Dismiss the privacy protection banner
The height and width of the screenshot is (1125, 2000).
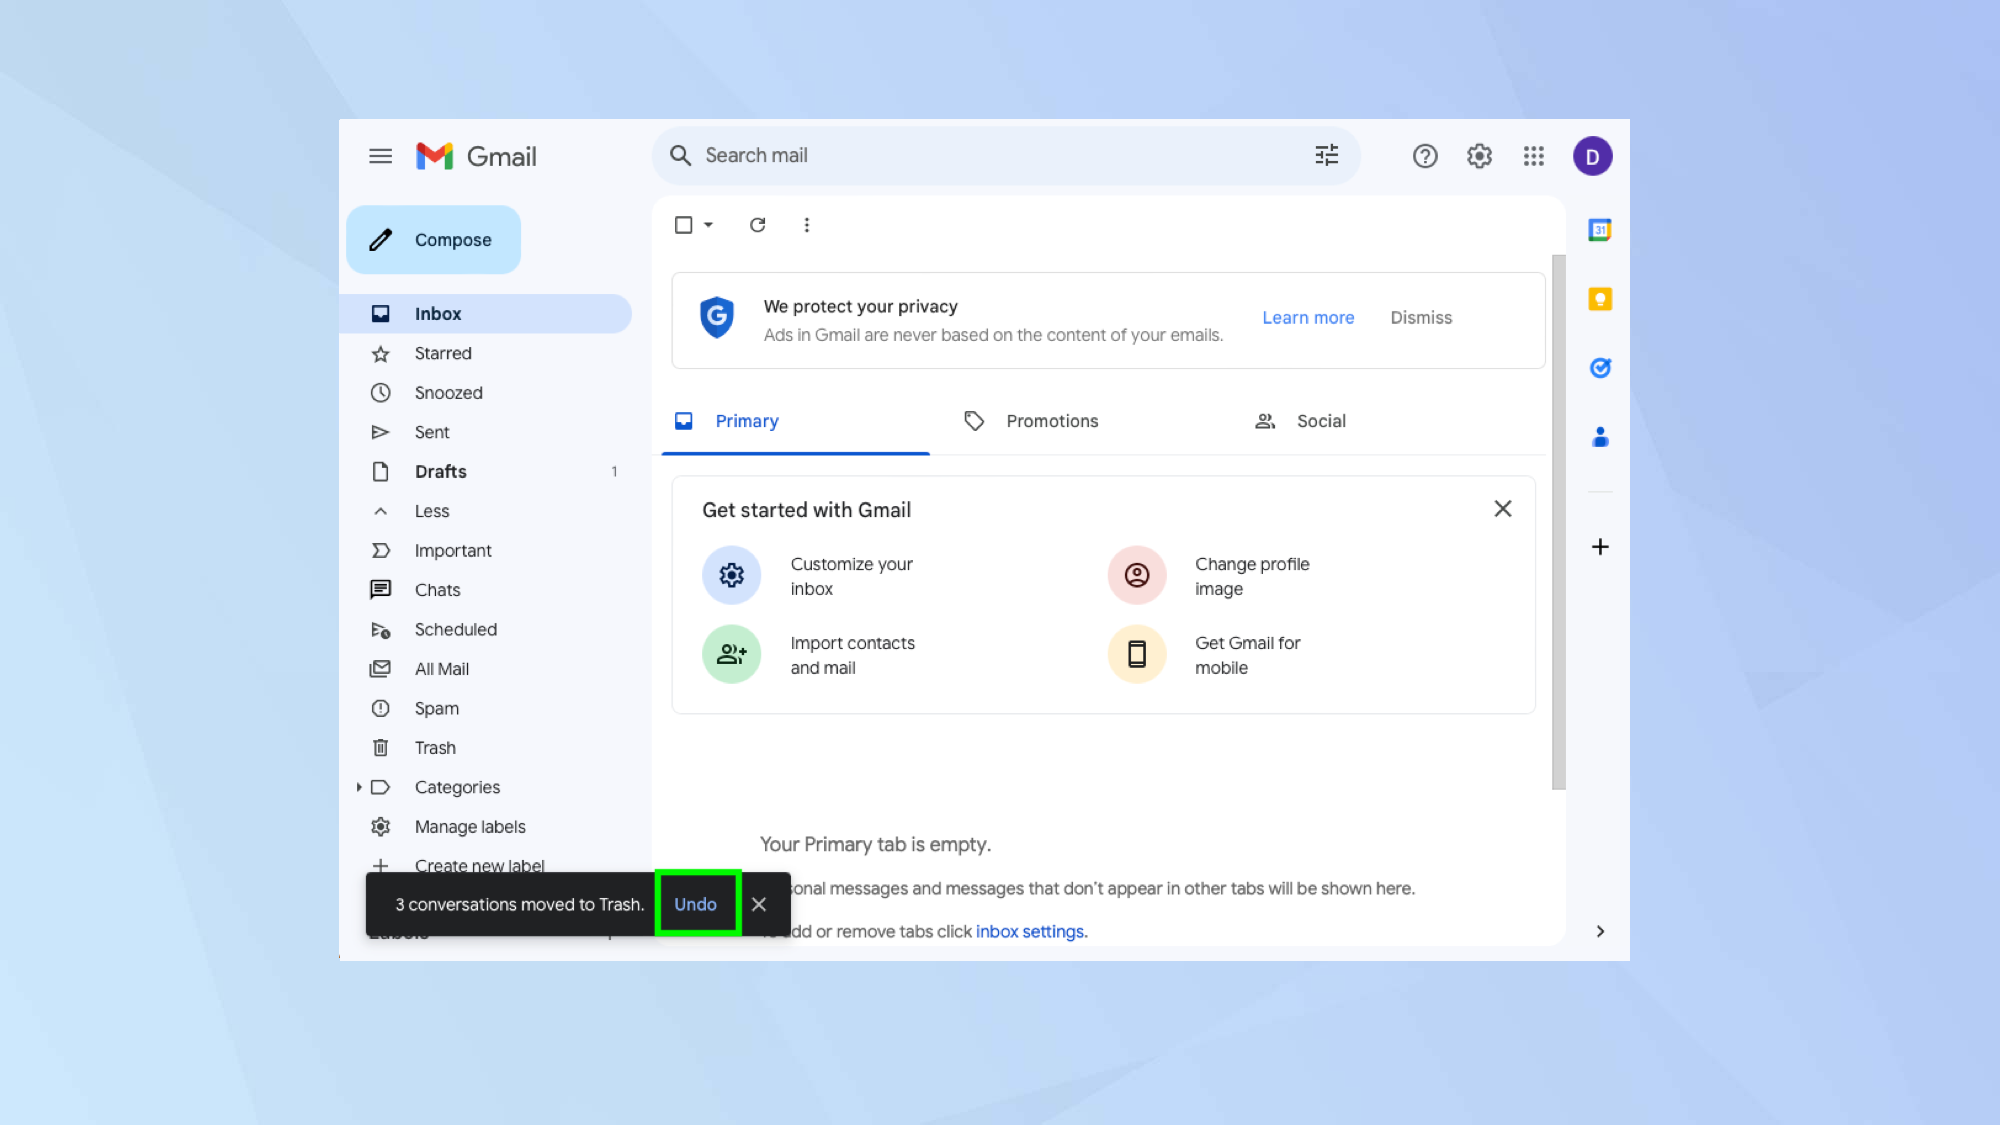click(x=1420, y=317)
